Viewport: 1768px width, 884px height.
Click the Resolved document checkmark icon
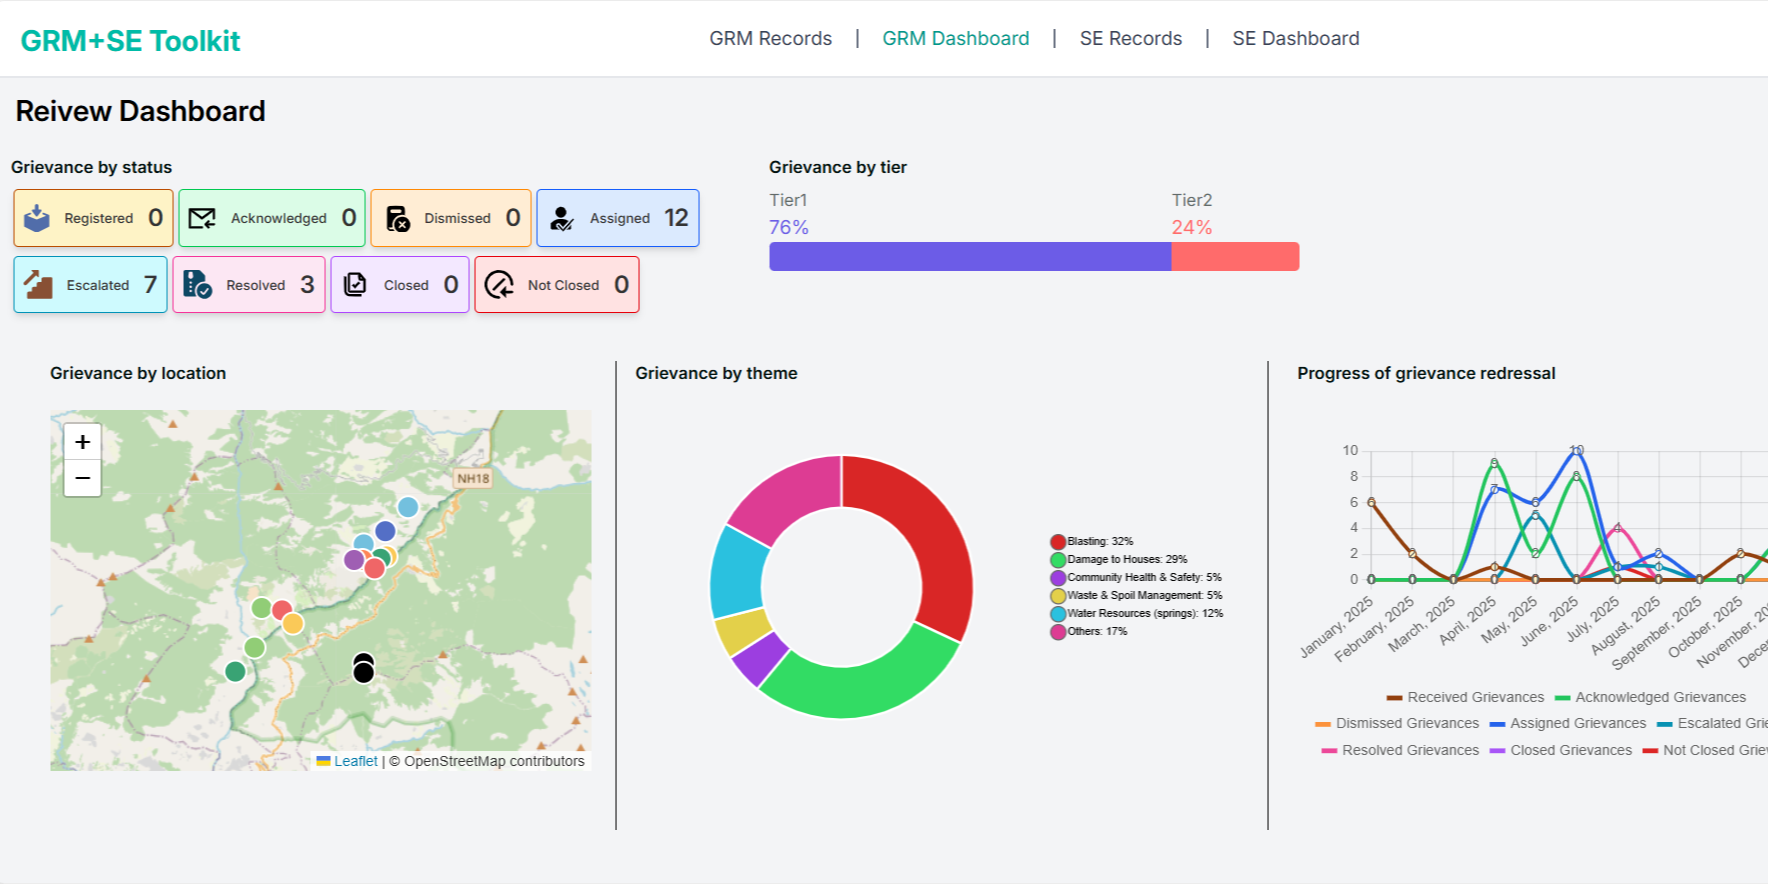point(197,285)
